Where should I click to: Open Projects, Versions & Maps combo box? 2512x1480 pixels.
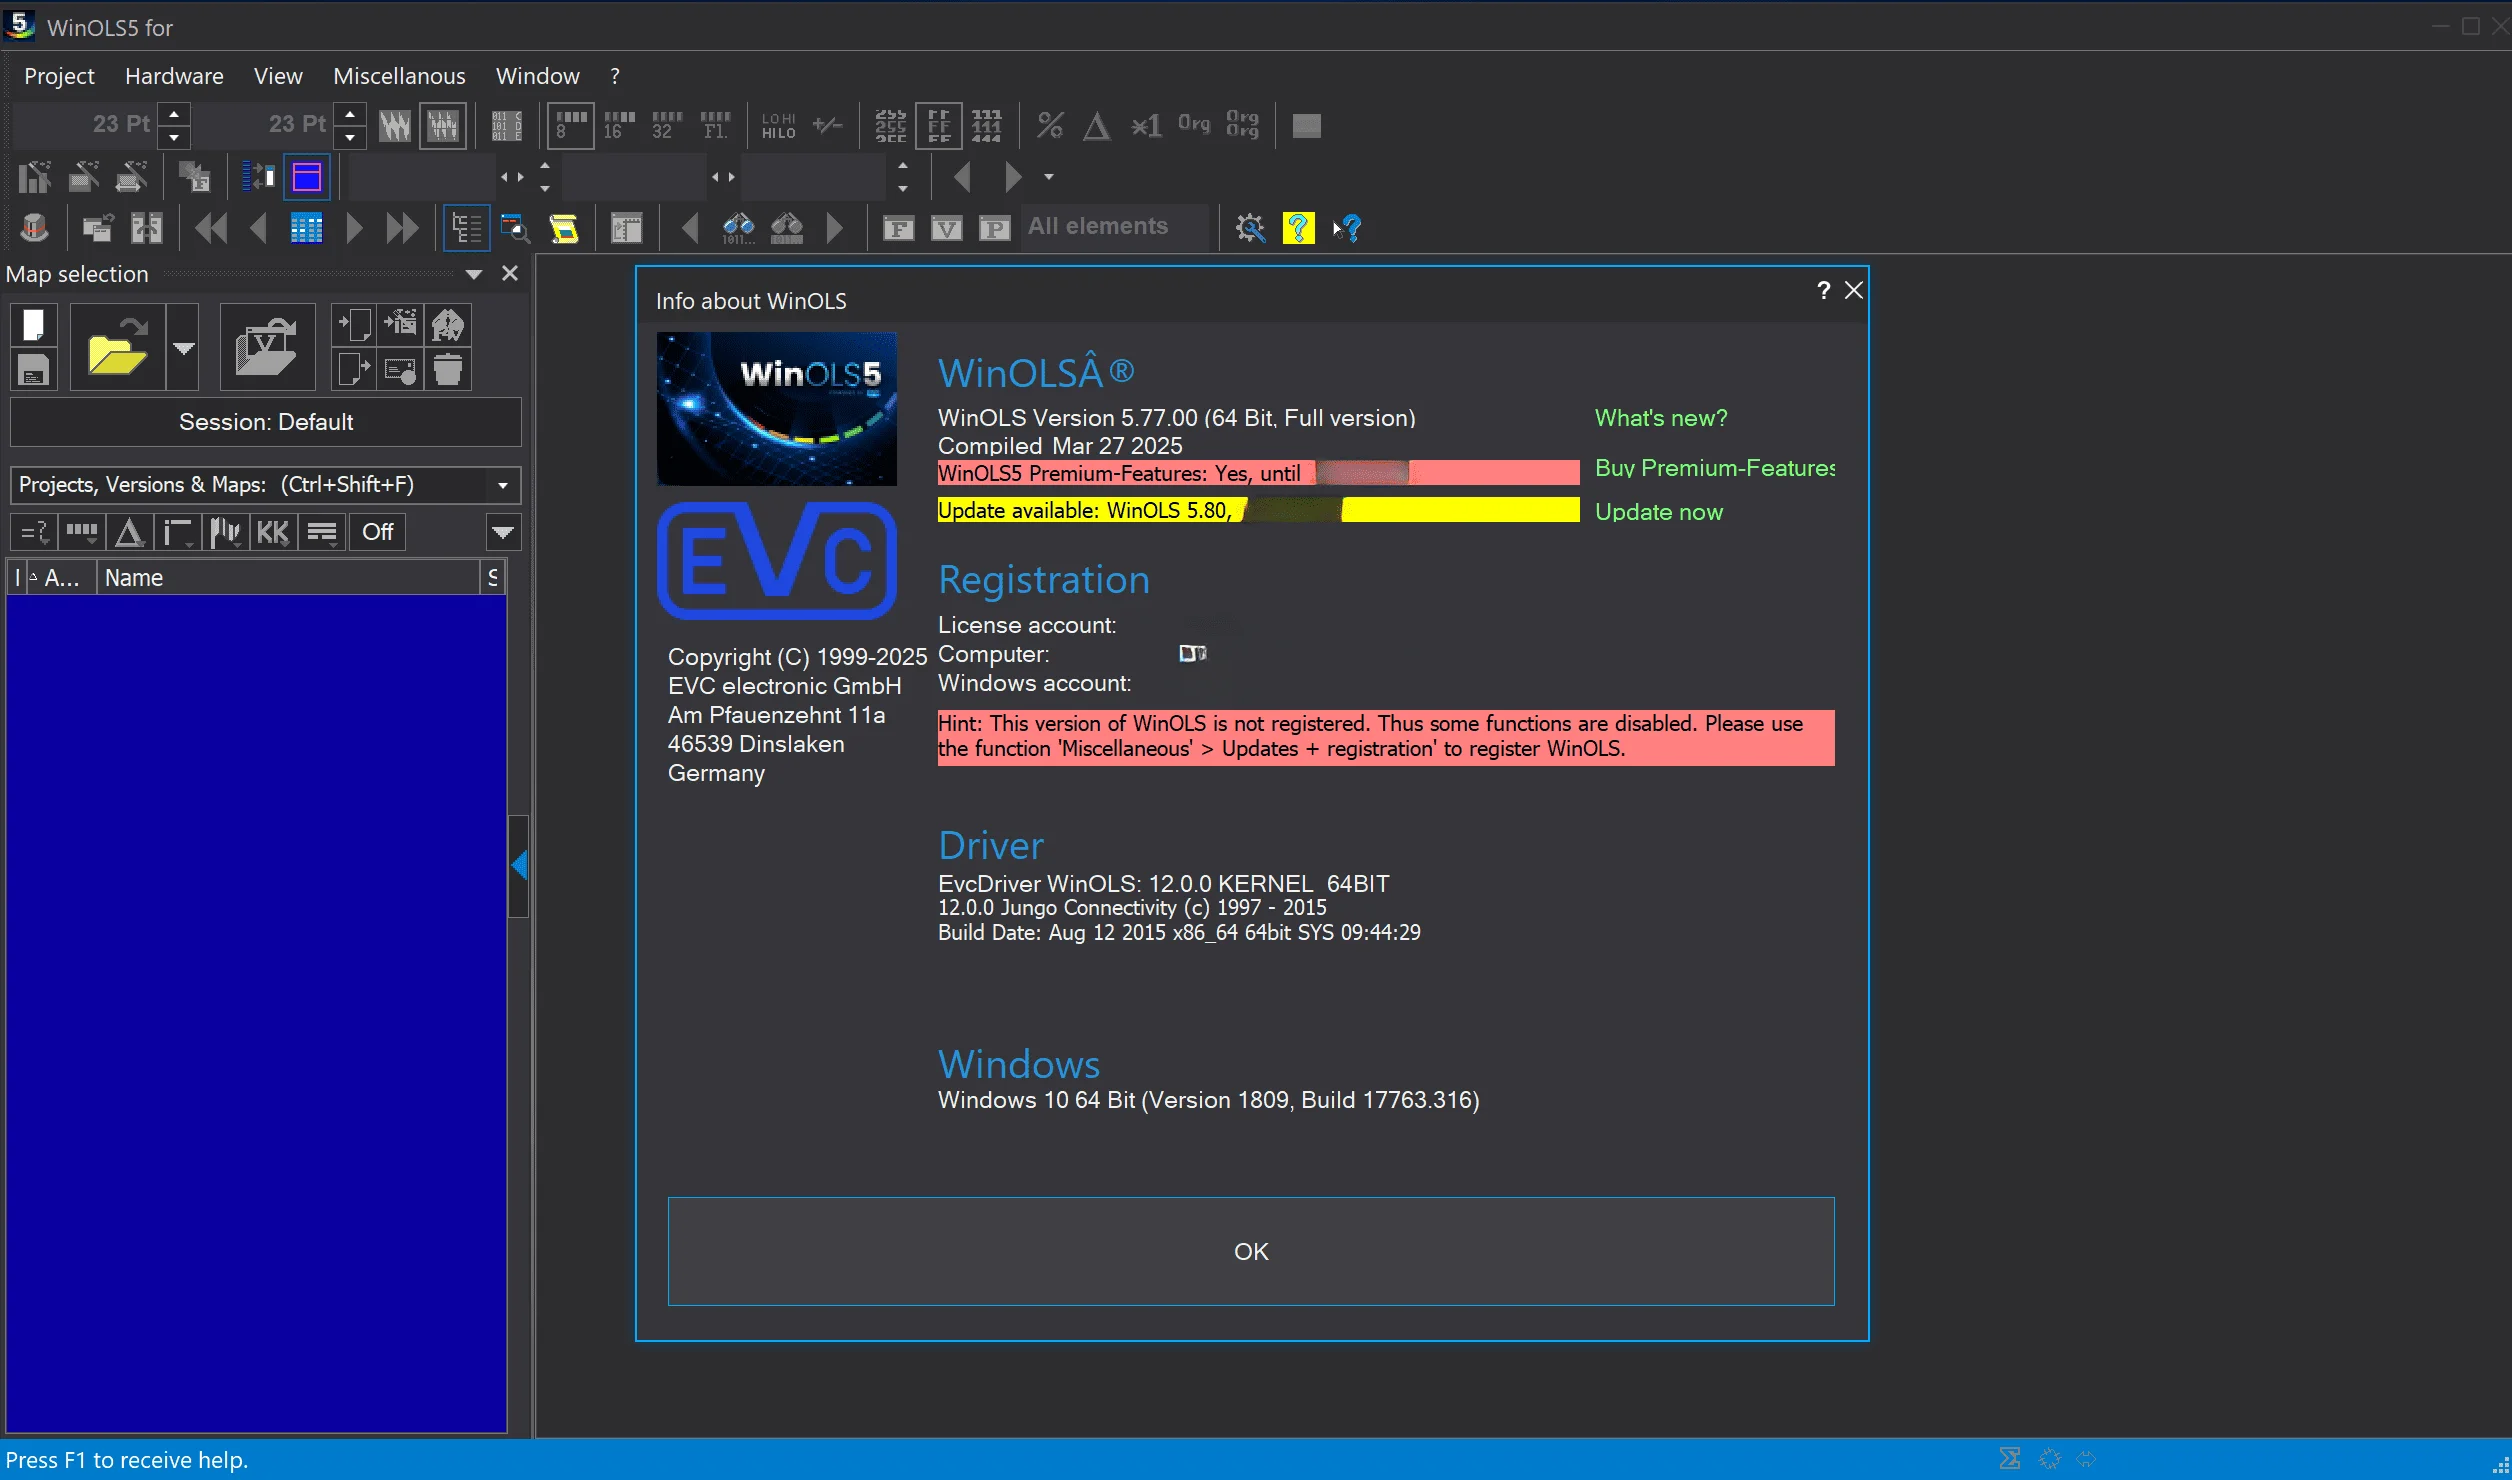pyautogui.click(x=265, y=485)
